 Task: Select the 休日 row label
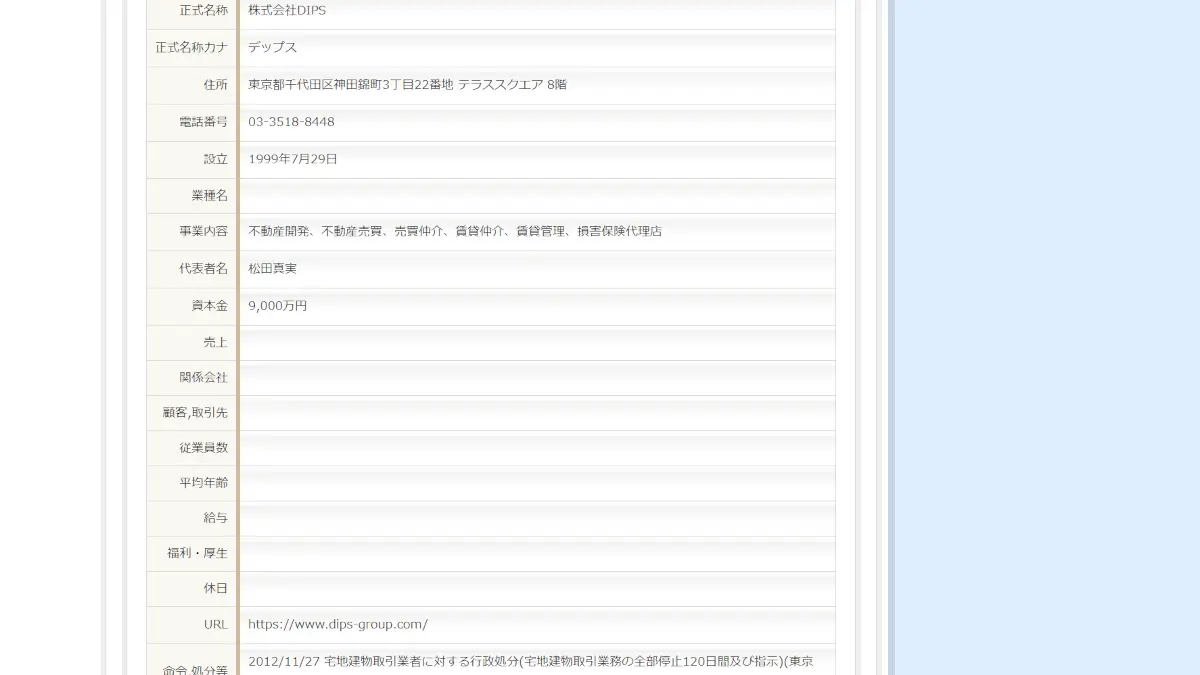click(215, 588)
